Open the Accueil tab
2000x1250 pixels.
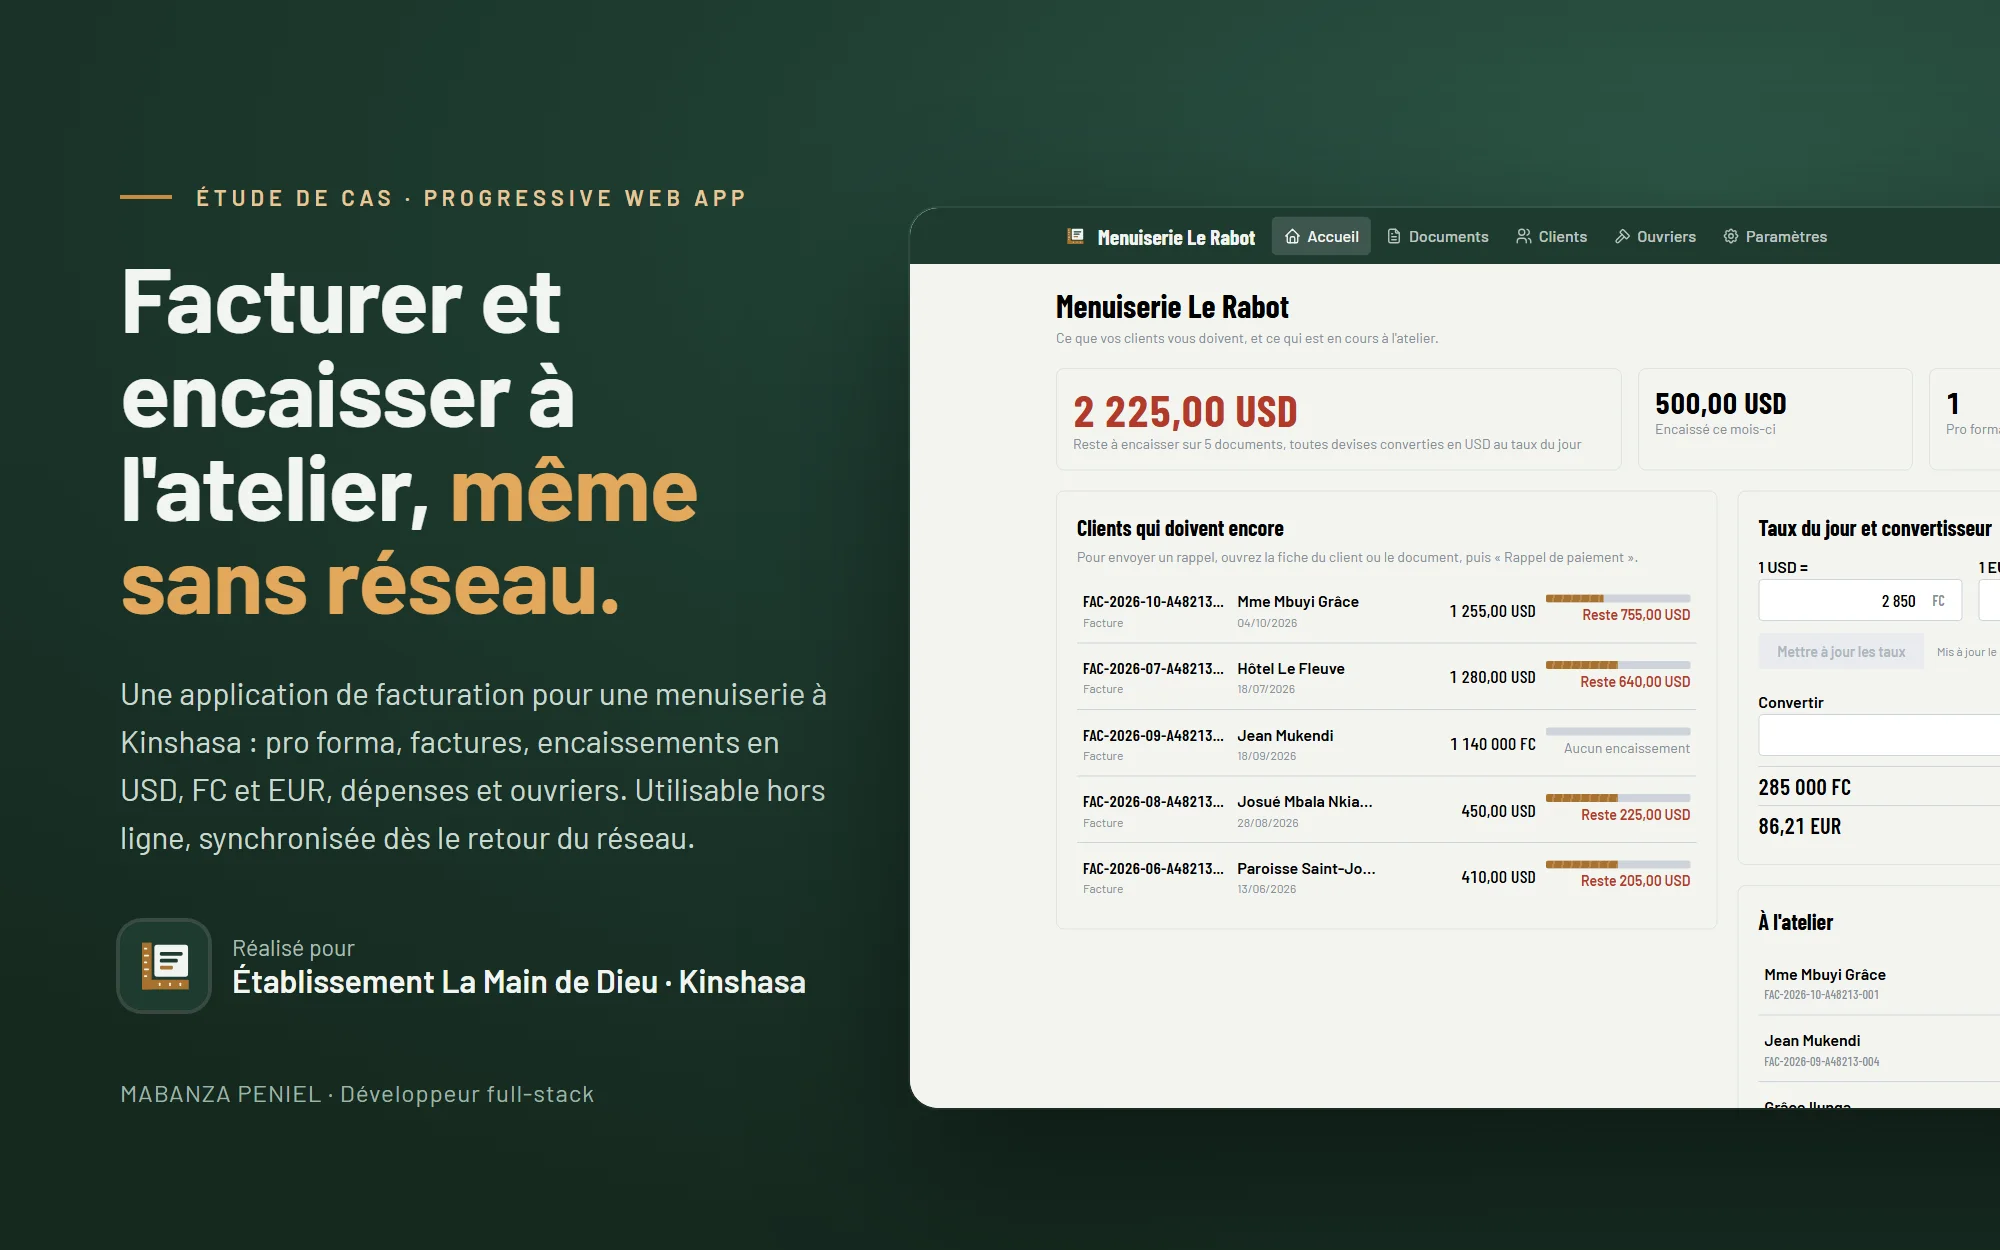coord(1321,236)
